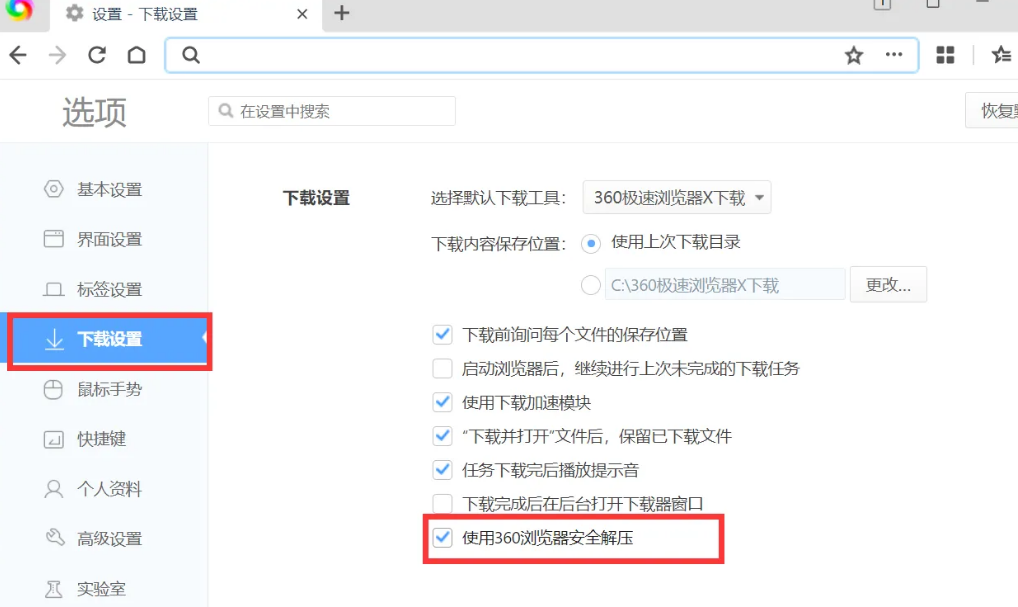
Task: Open the extensions grid icon
Action: coord(945,55)
